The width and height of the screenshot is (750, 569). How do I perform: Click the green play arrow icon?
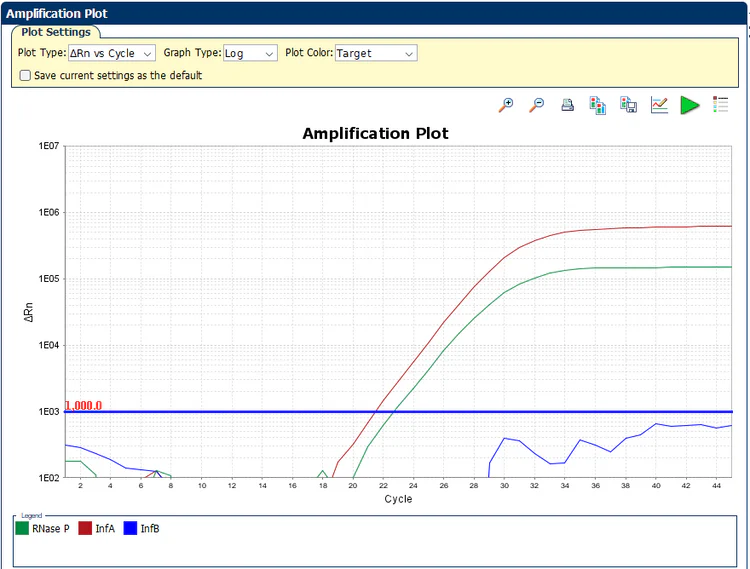[x=690, y=105]
